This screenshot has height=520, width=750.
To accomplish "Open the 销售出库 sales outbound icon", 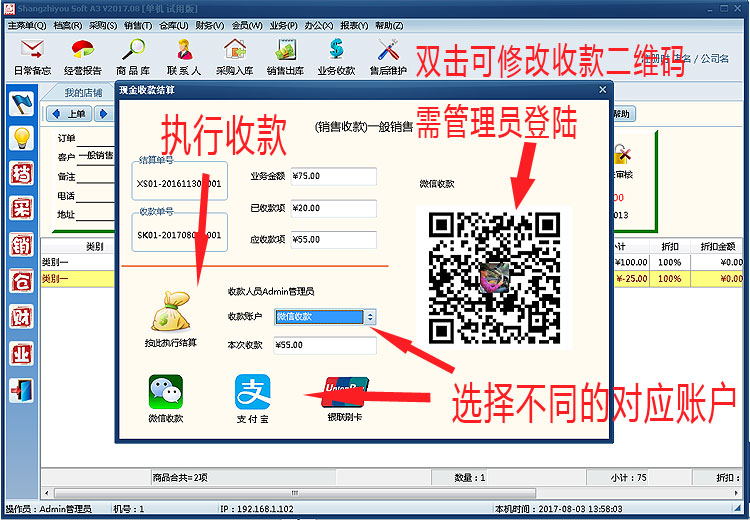I will click(286, 57).
